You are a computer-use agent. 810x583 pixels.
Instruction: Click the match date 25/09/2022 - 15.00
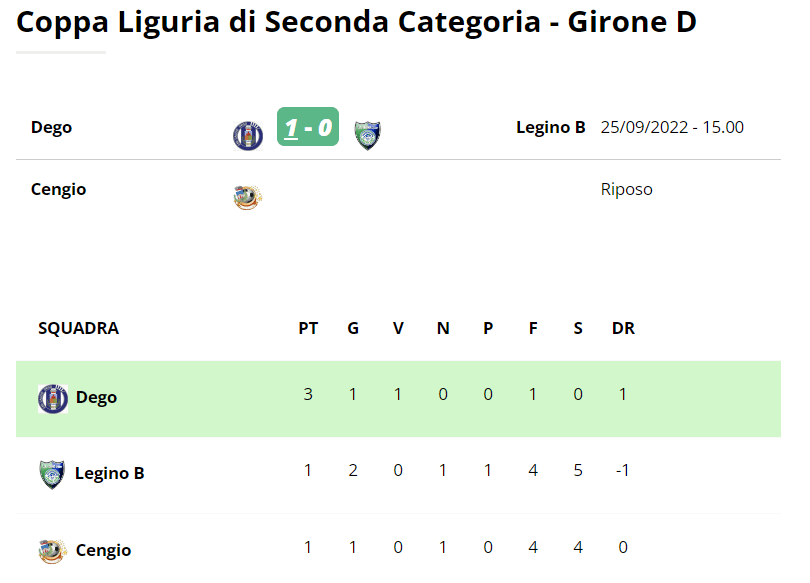[672, 128]
